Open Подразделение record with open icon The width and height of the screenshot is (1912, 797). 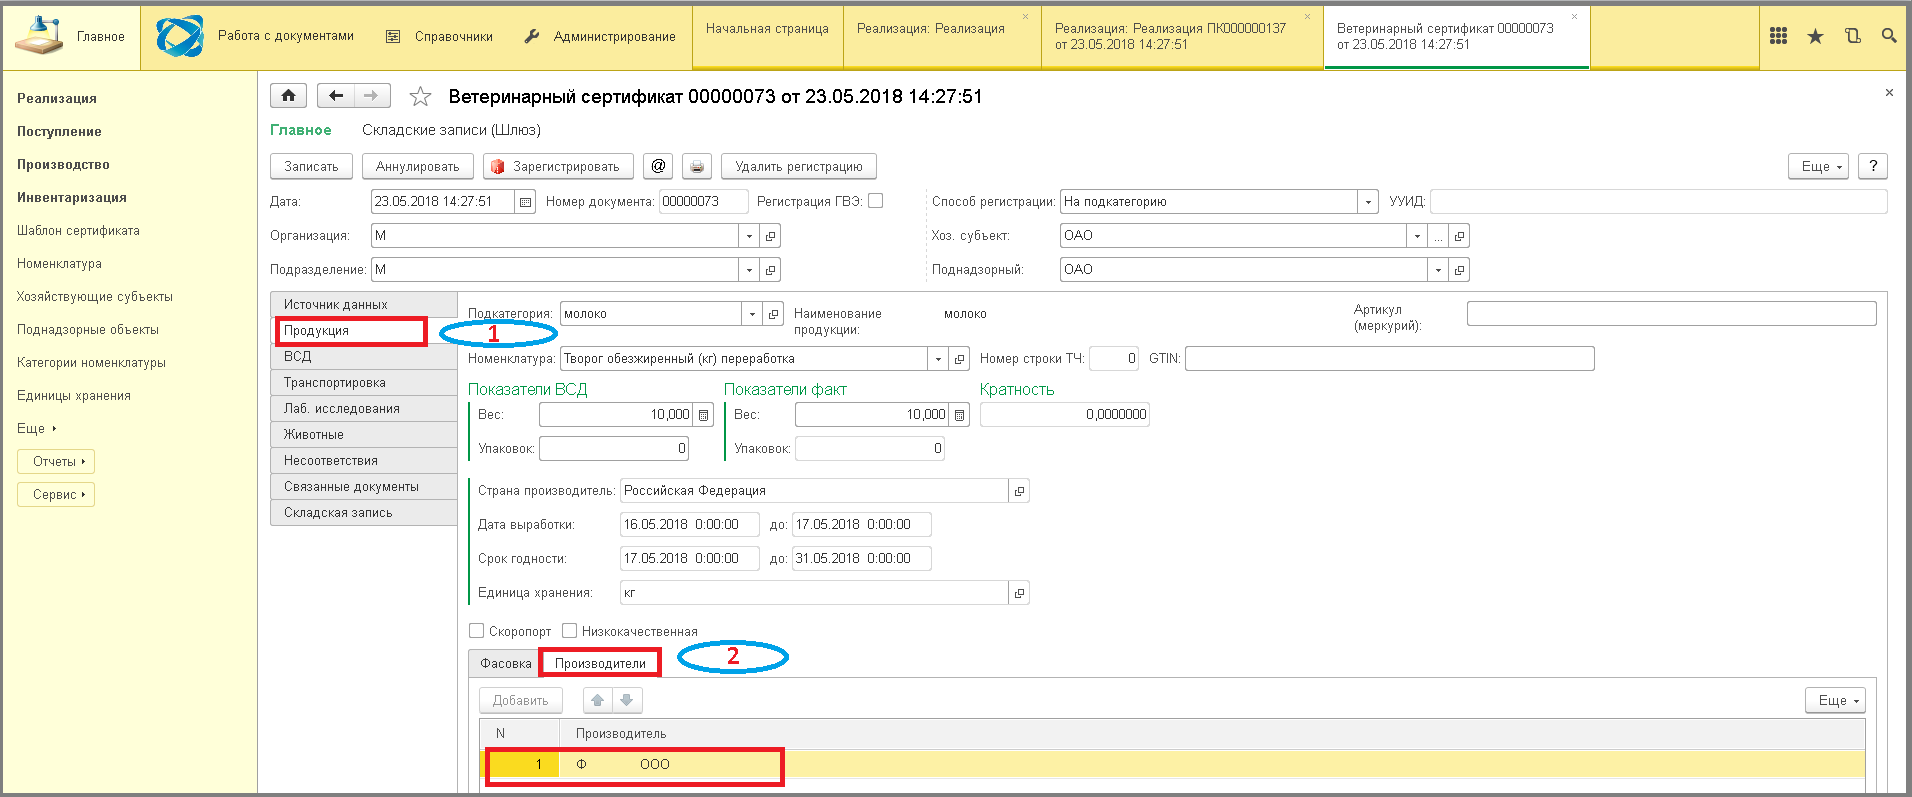pyautogui.click(x=770, y=270)
